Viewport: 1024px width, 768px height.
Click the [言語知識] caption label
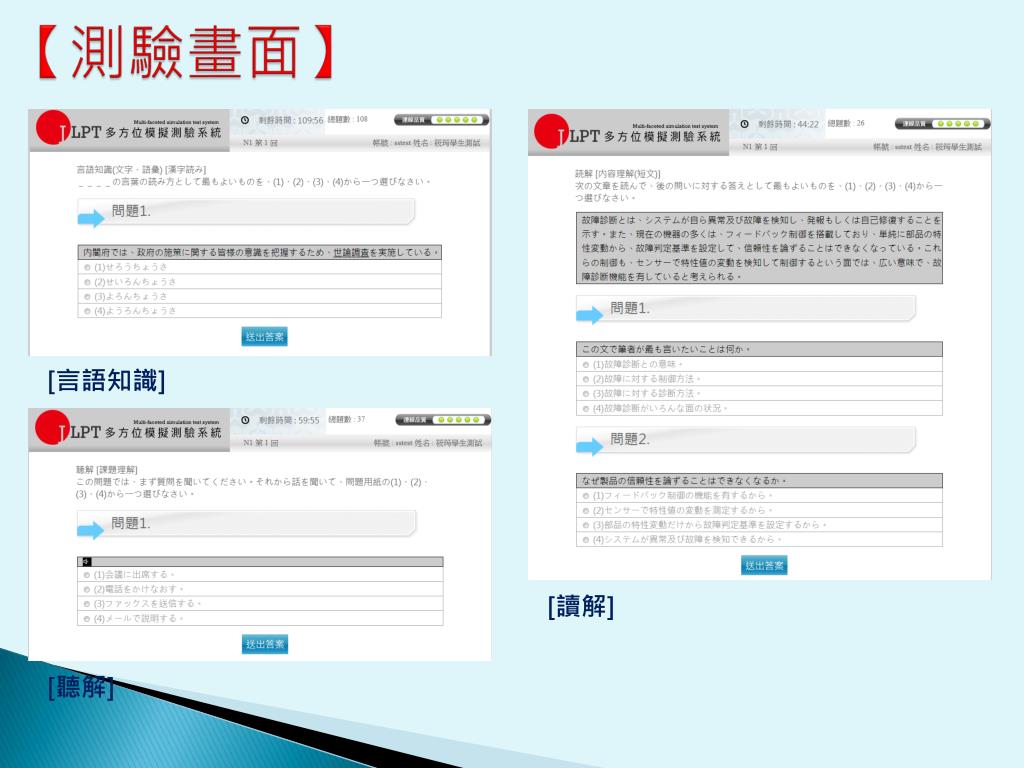pos(106,380)
